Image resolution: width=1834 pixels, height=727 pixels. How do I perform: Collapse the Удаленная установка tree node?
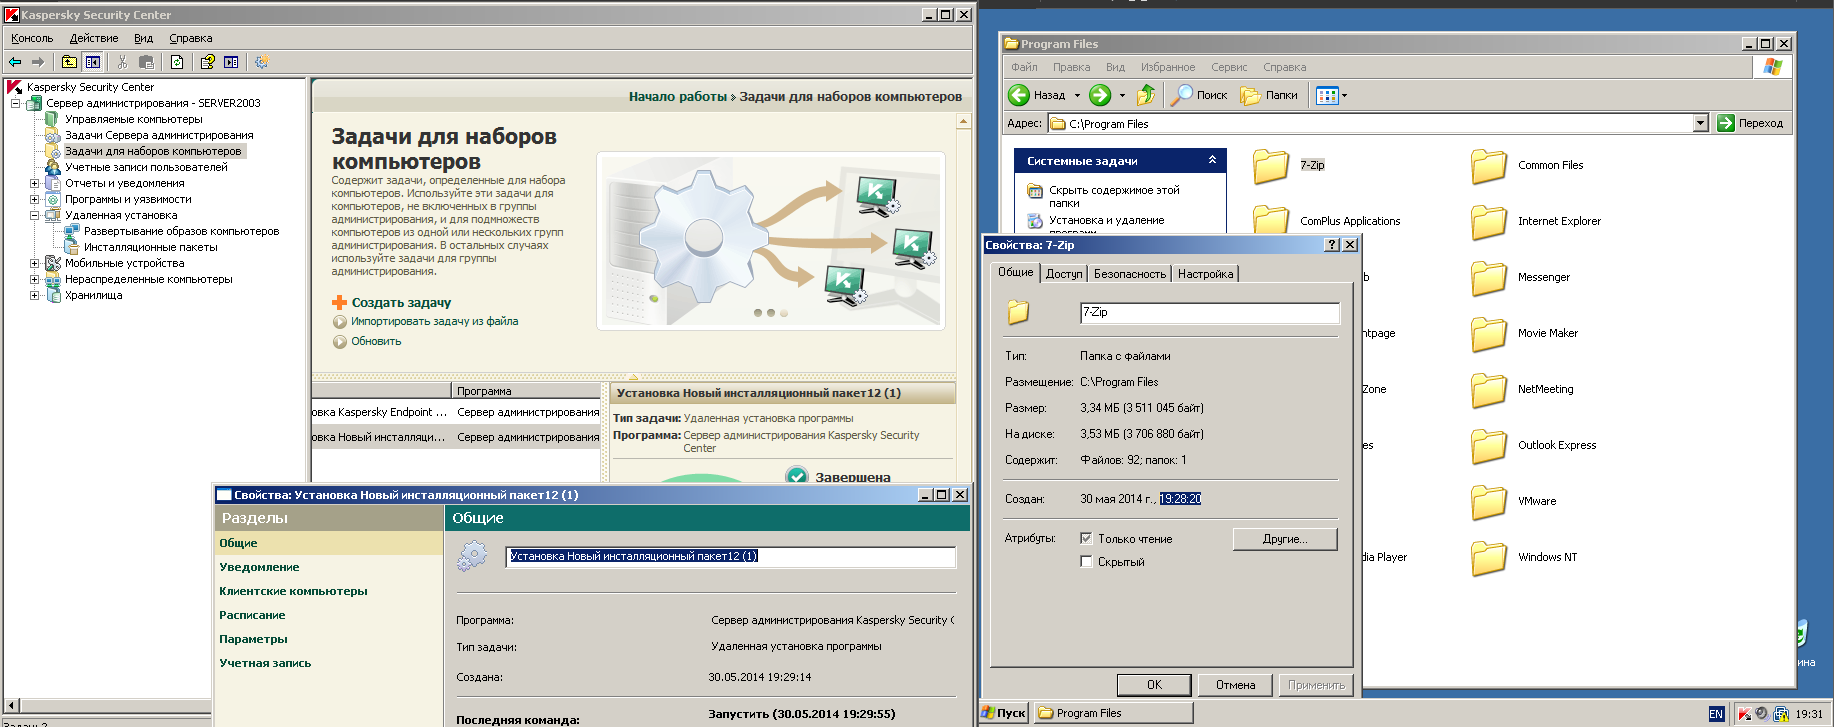34,215
